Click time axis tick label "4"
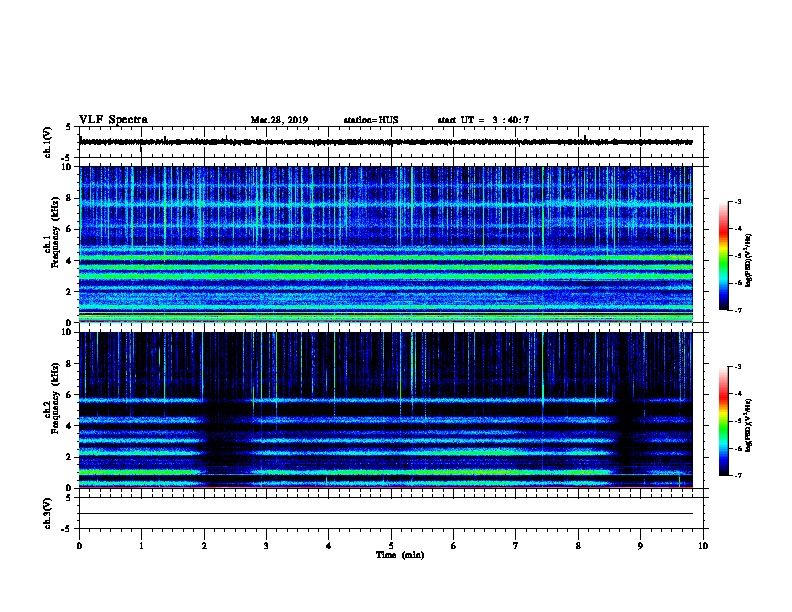This screenshot has height=612, width=792. pyautogui.click(x=328, y=545)
